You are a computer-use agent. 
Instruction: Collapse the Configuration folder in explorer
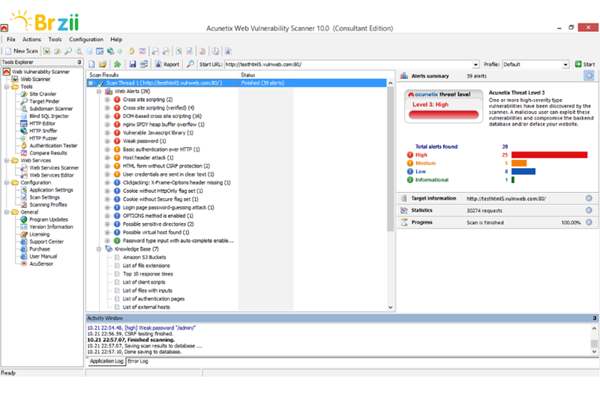[x=7, y=183]
